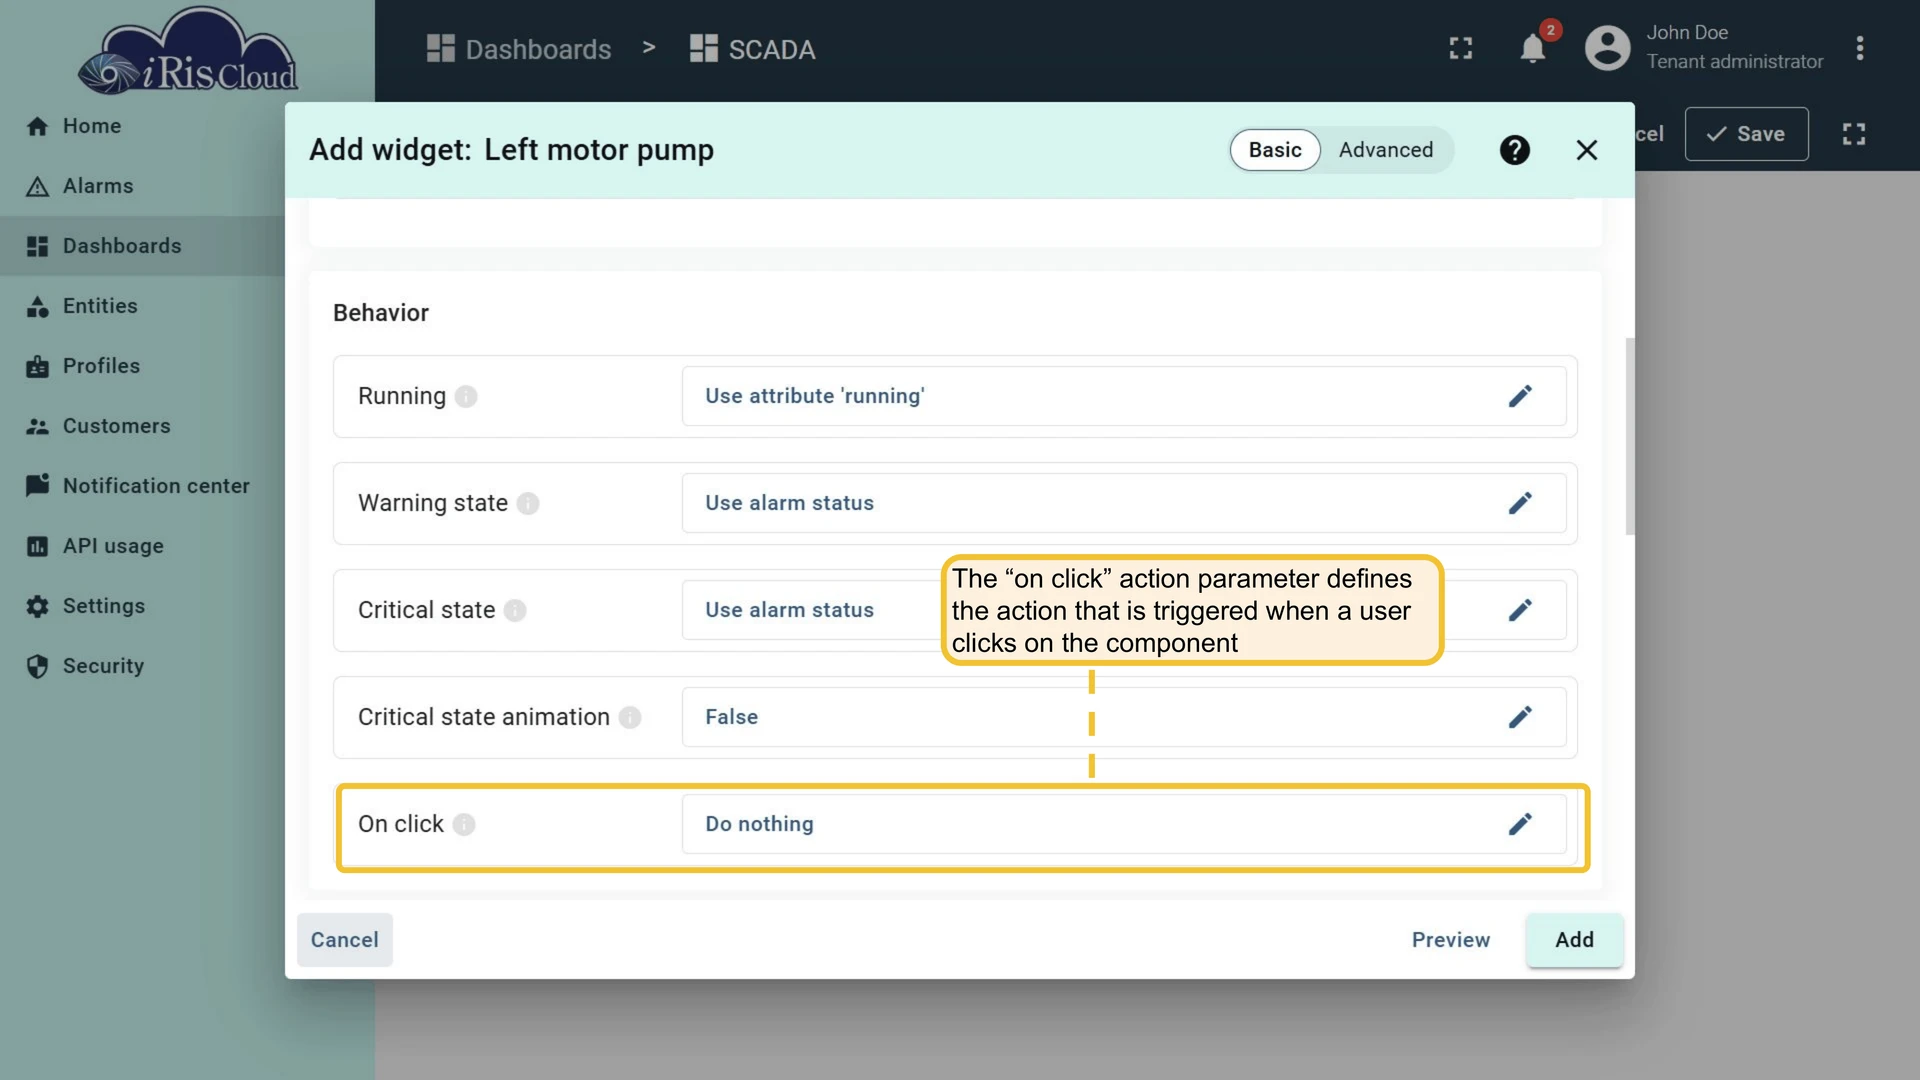Open SCADA breadcrumb
Image resolution: width=1920 pixels, height=1080 pixels.
coord(753,49)
